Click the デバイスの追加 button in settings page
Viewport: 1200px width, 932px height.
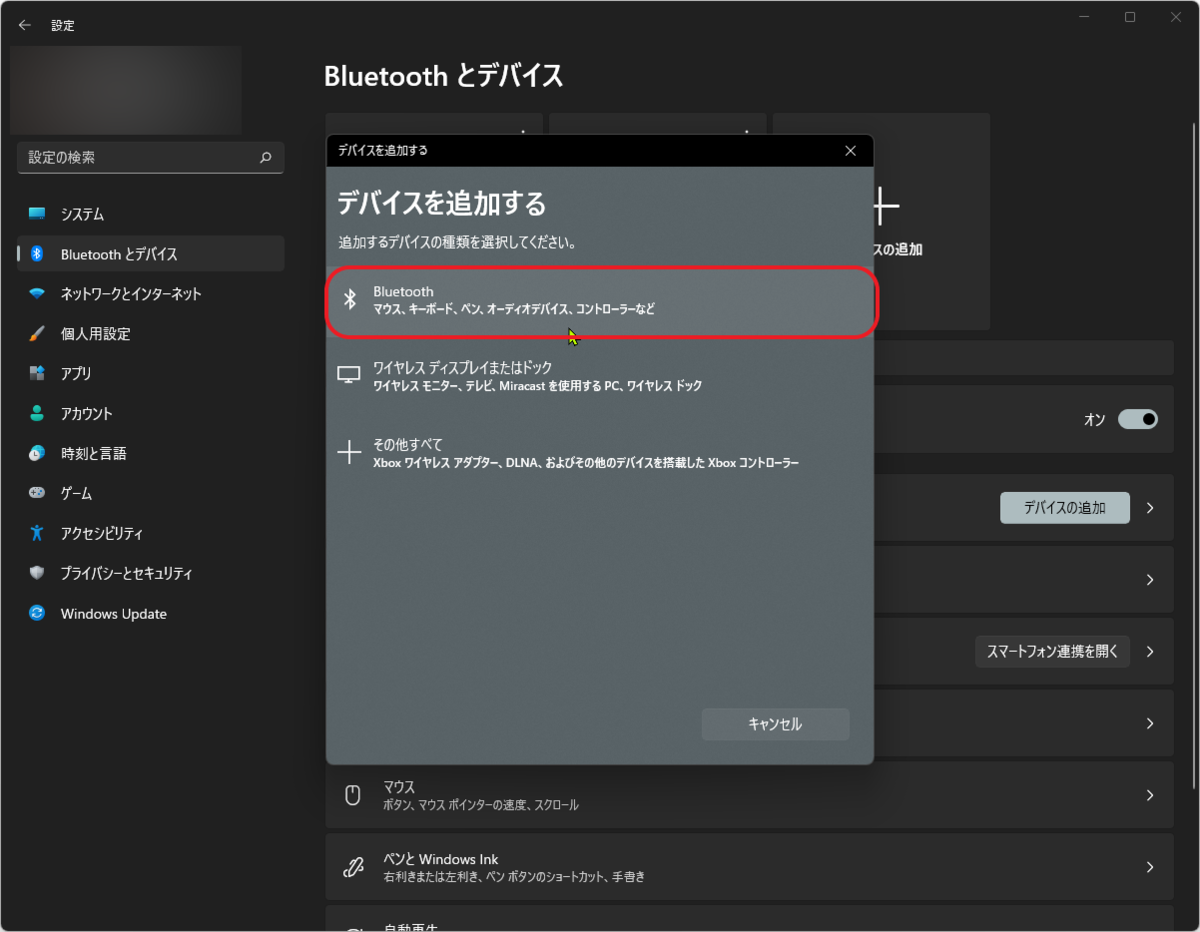pos(1065,507)
